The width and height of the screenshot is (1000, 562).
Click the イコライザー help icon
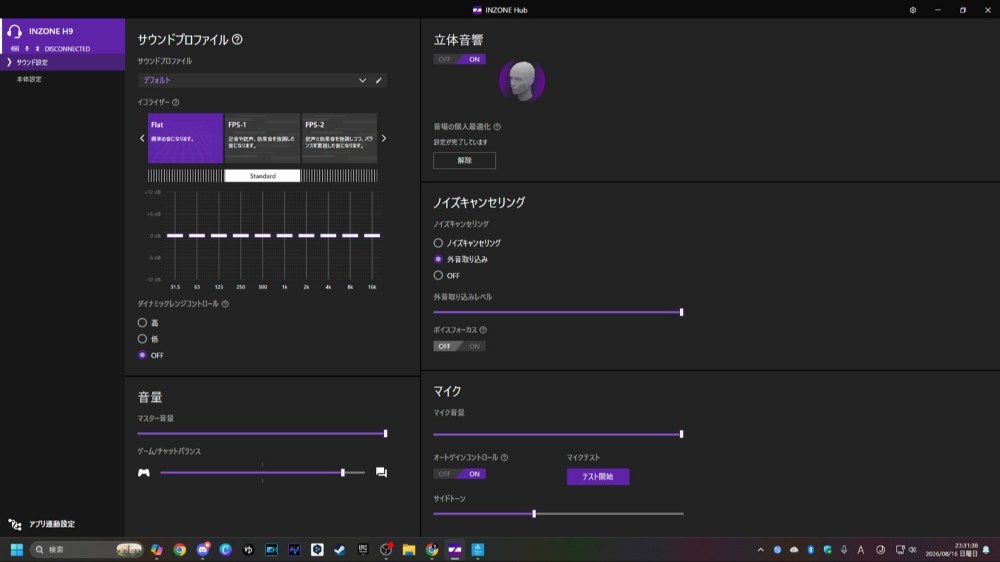[x=175, y=102]
